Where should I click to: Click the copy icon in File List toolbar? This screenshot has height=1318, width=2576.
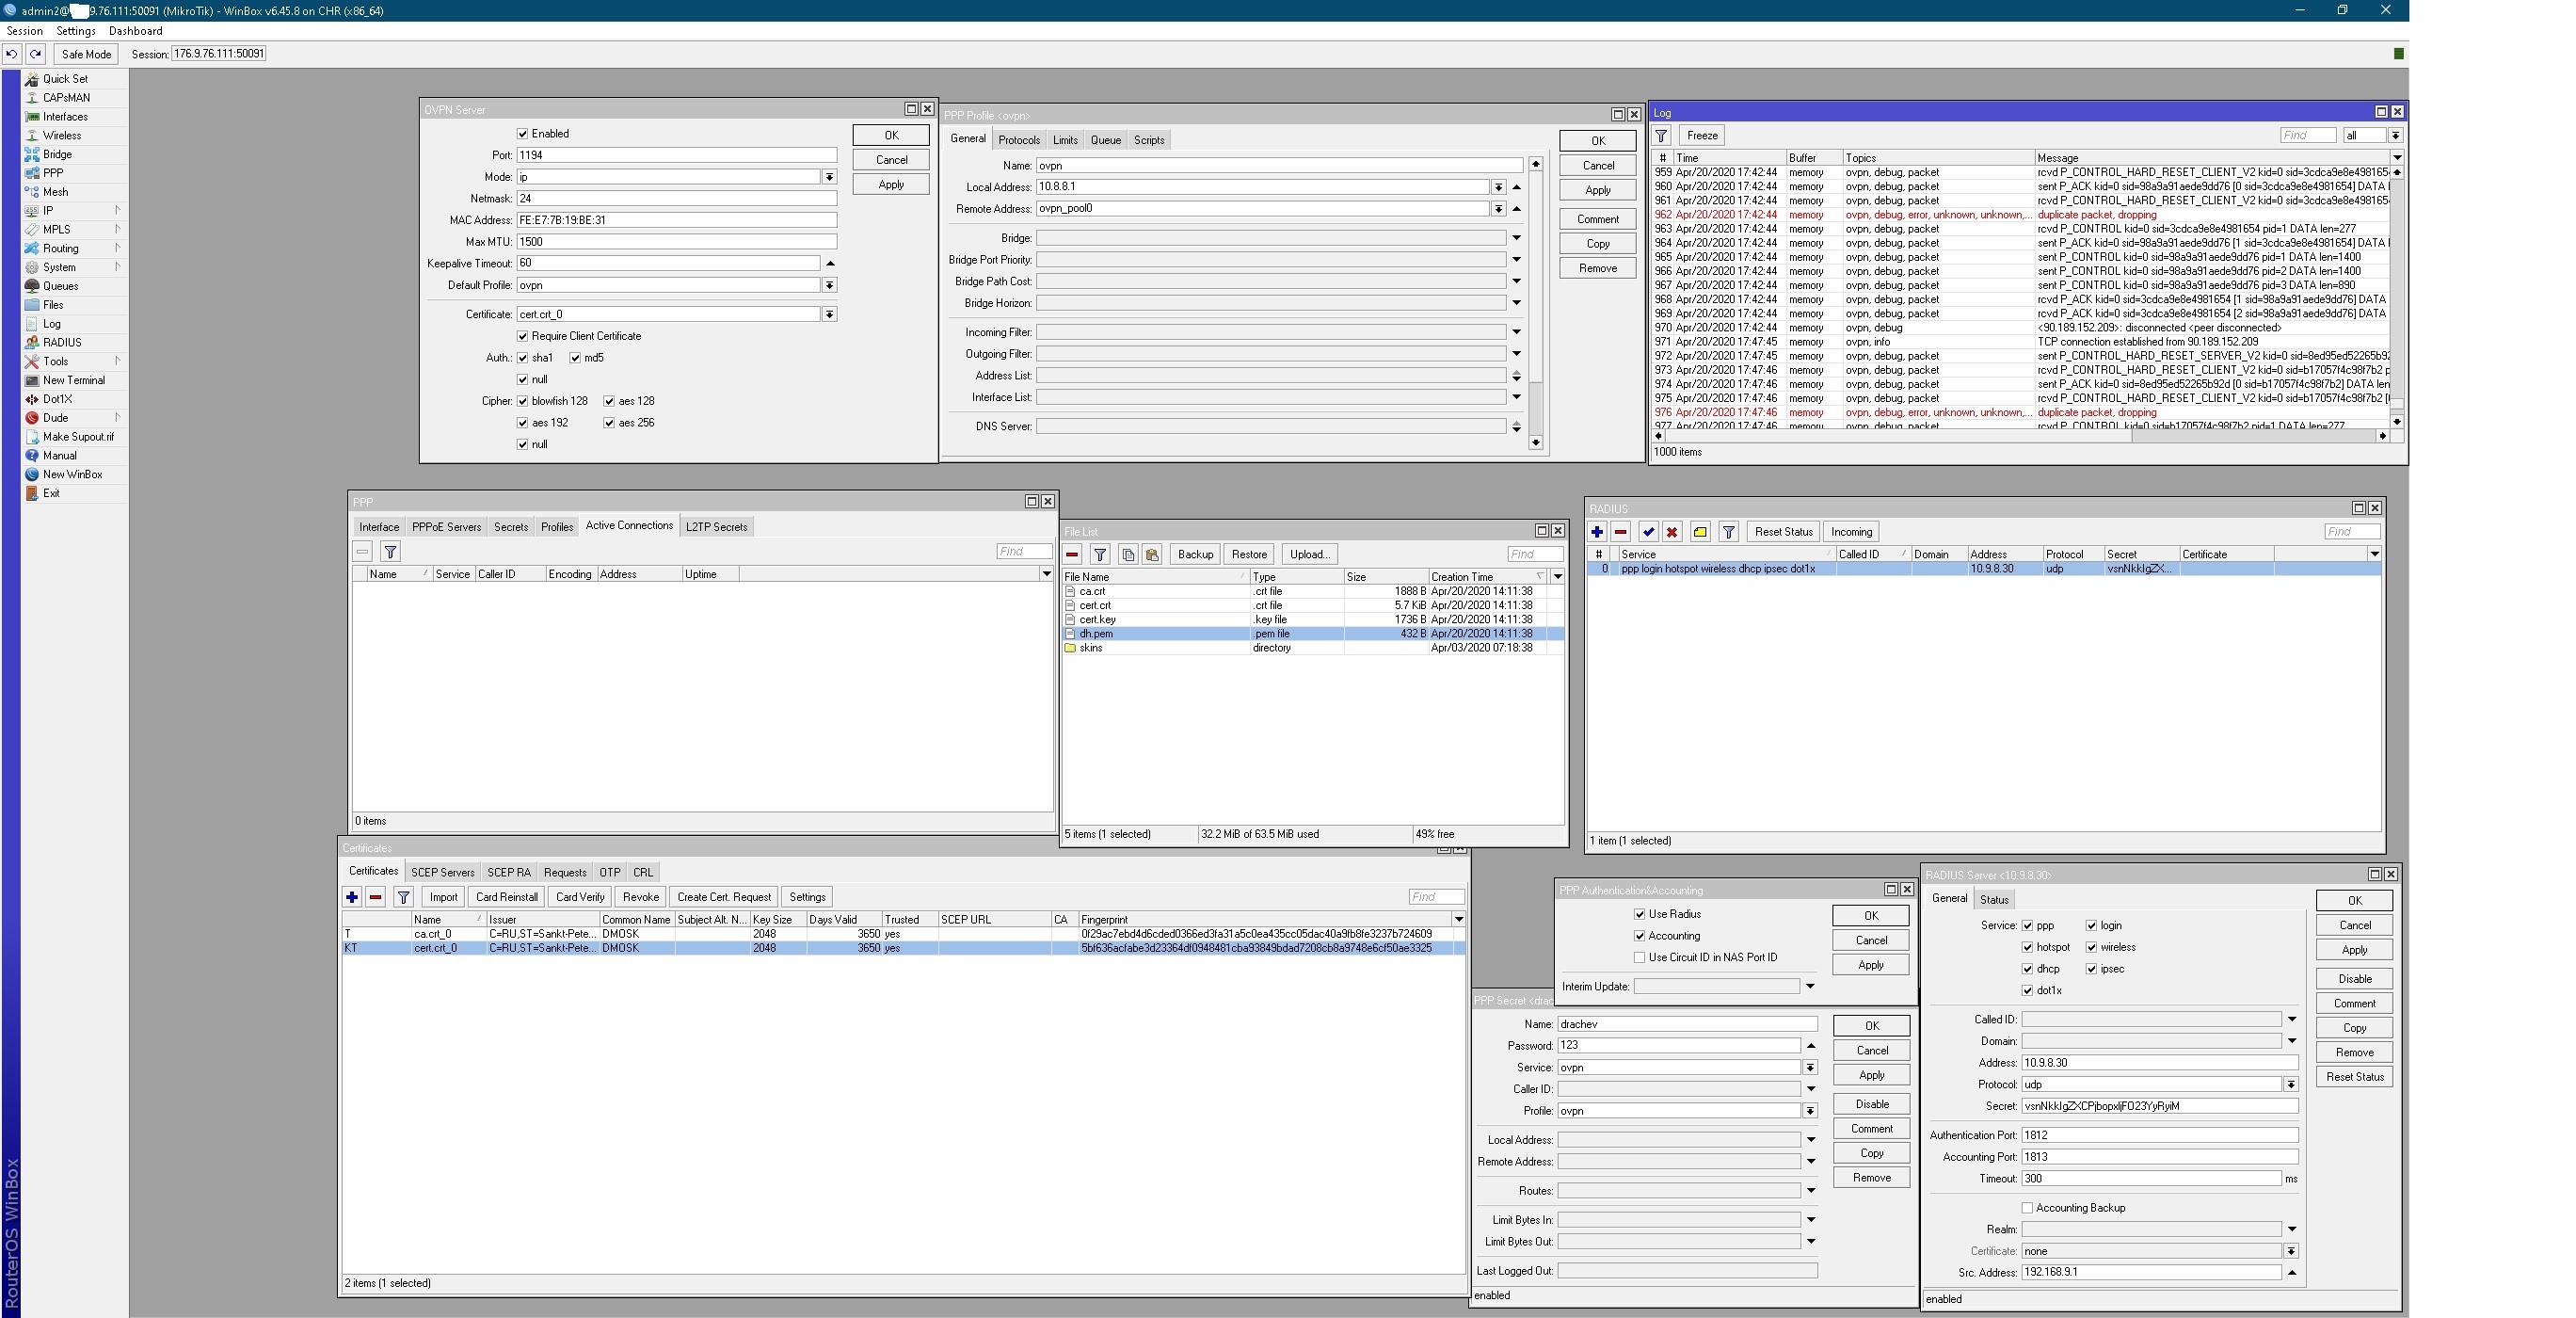pos(1128,555)
